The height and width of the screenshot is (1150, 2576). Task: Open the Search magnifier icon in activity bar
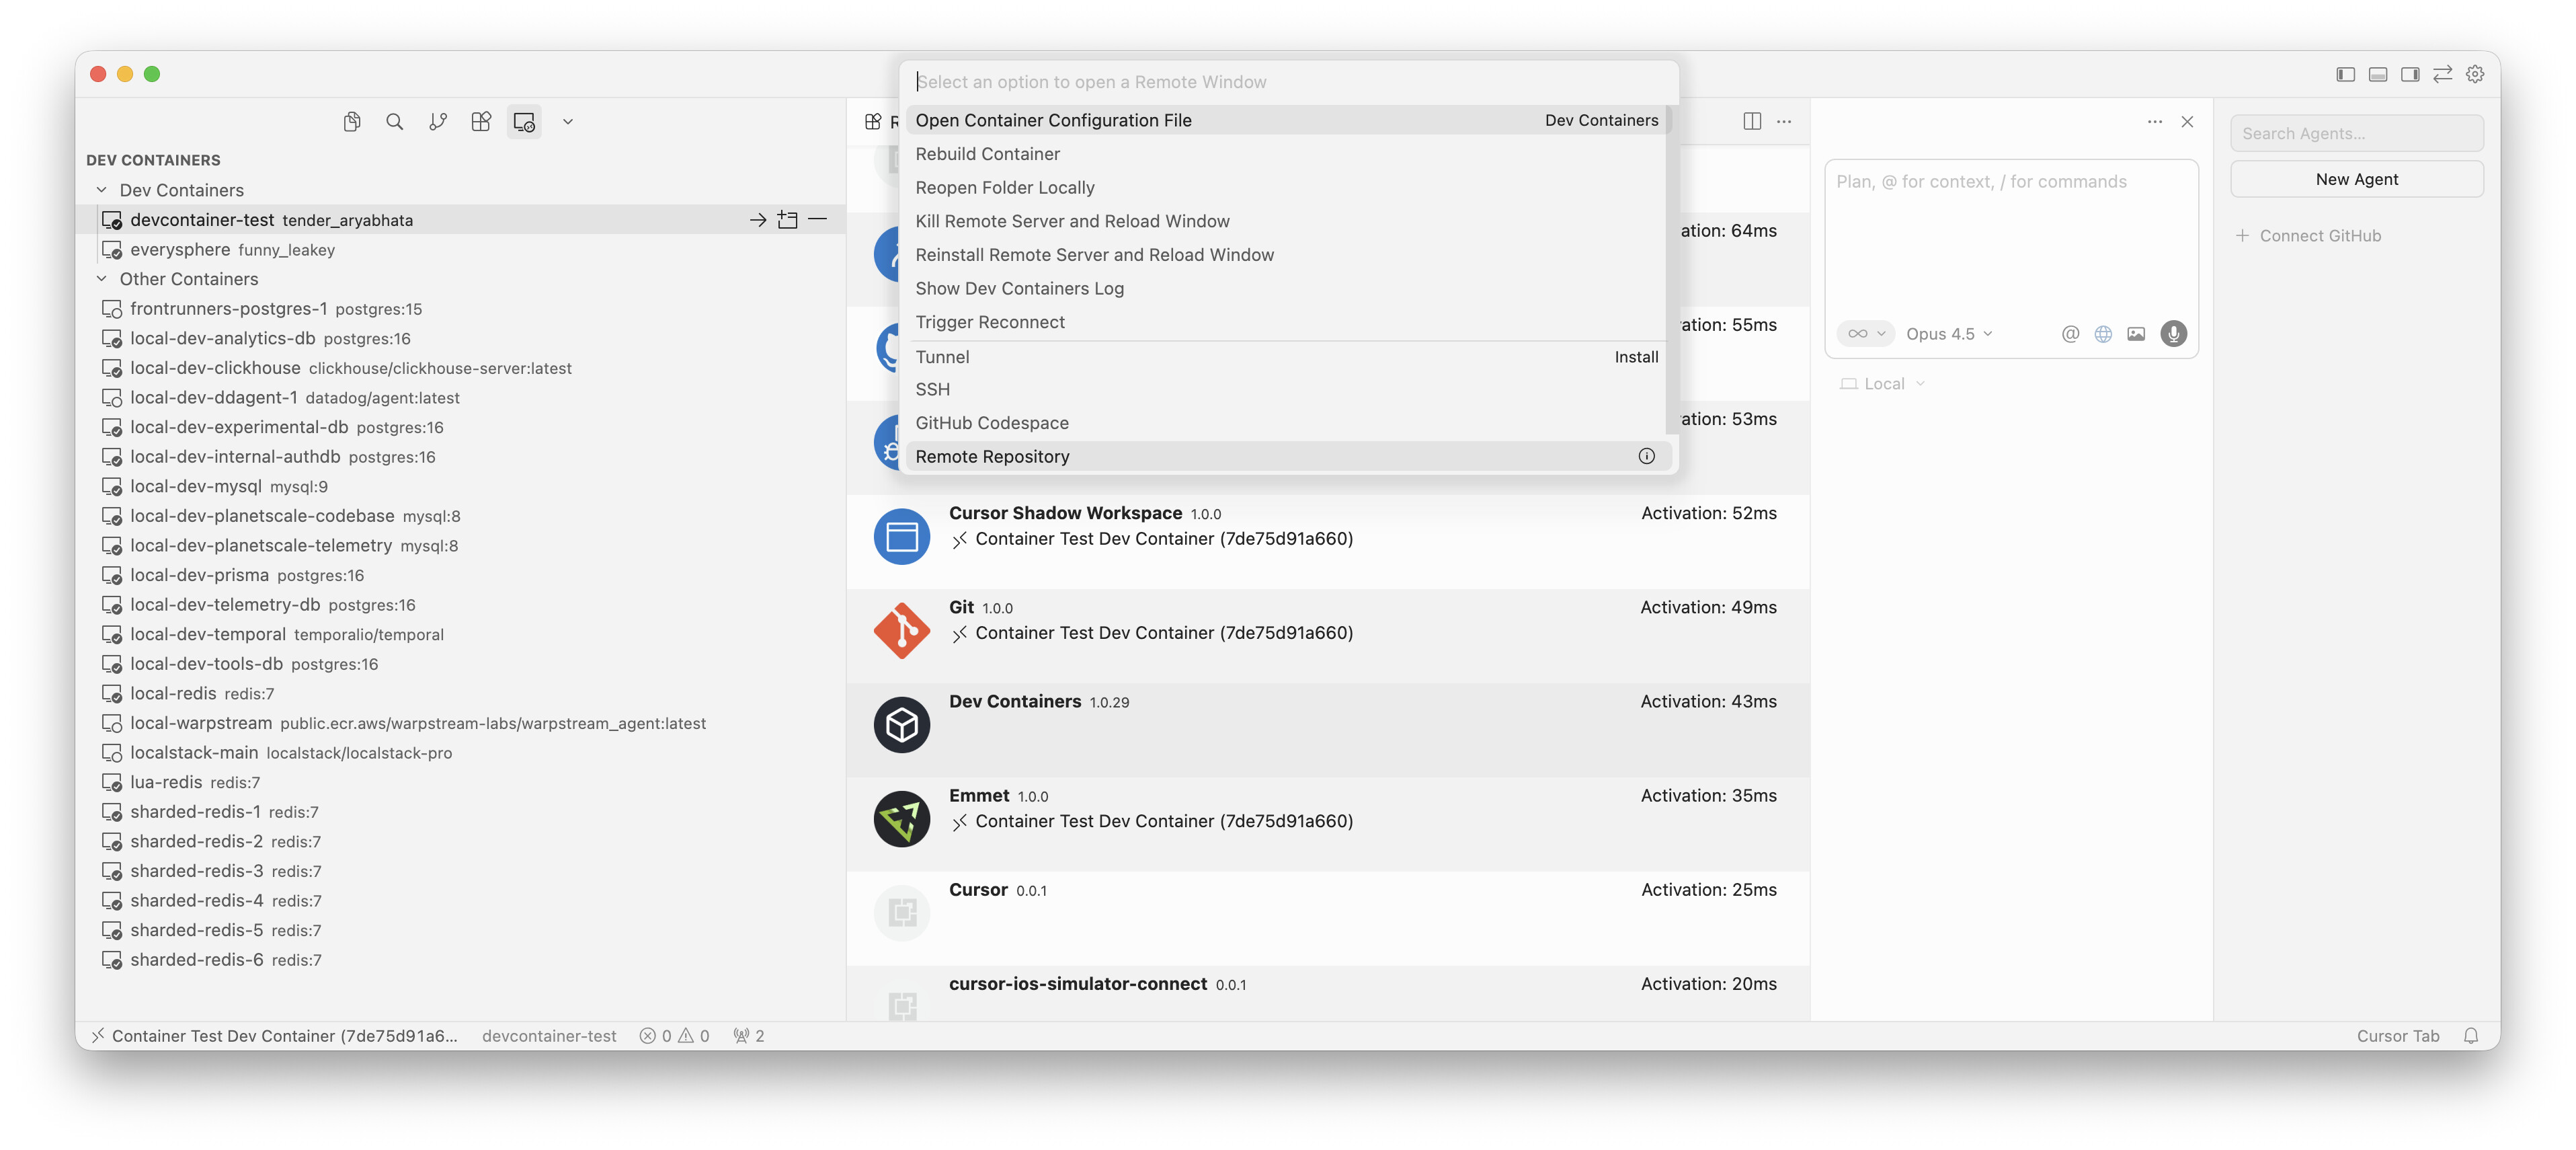[x=395, y=122]
